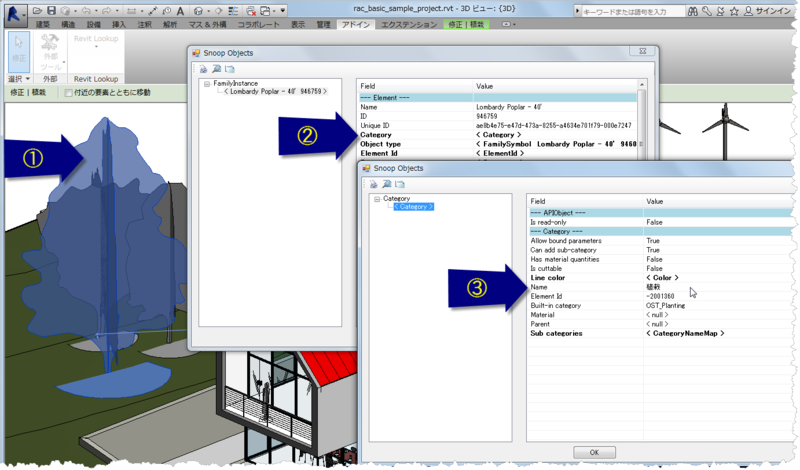Open the 構造 ribbon tab

(x=68, y=24)
